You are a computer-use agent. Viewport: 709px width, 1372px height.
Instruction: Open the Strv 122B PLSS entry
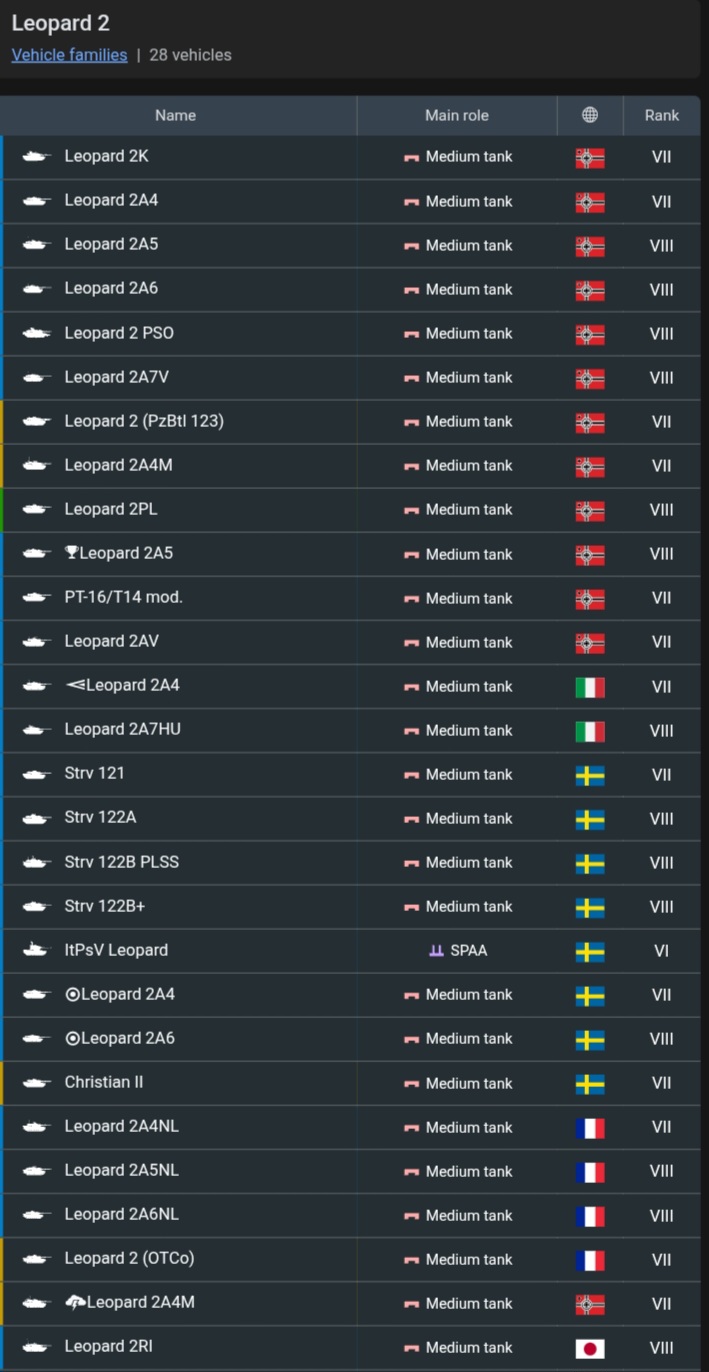(x=122, y=862)
